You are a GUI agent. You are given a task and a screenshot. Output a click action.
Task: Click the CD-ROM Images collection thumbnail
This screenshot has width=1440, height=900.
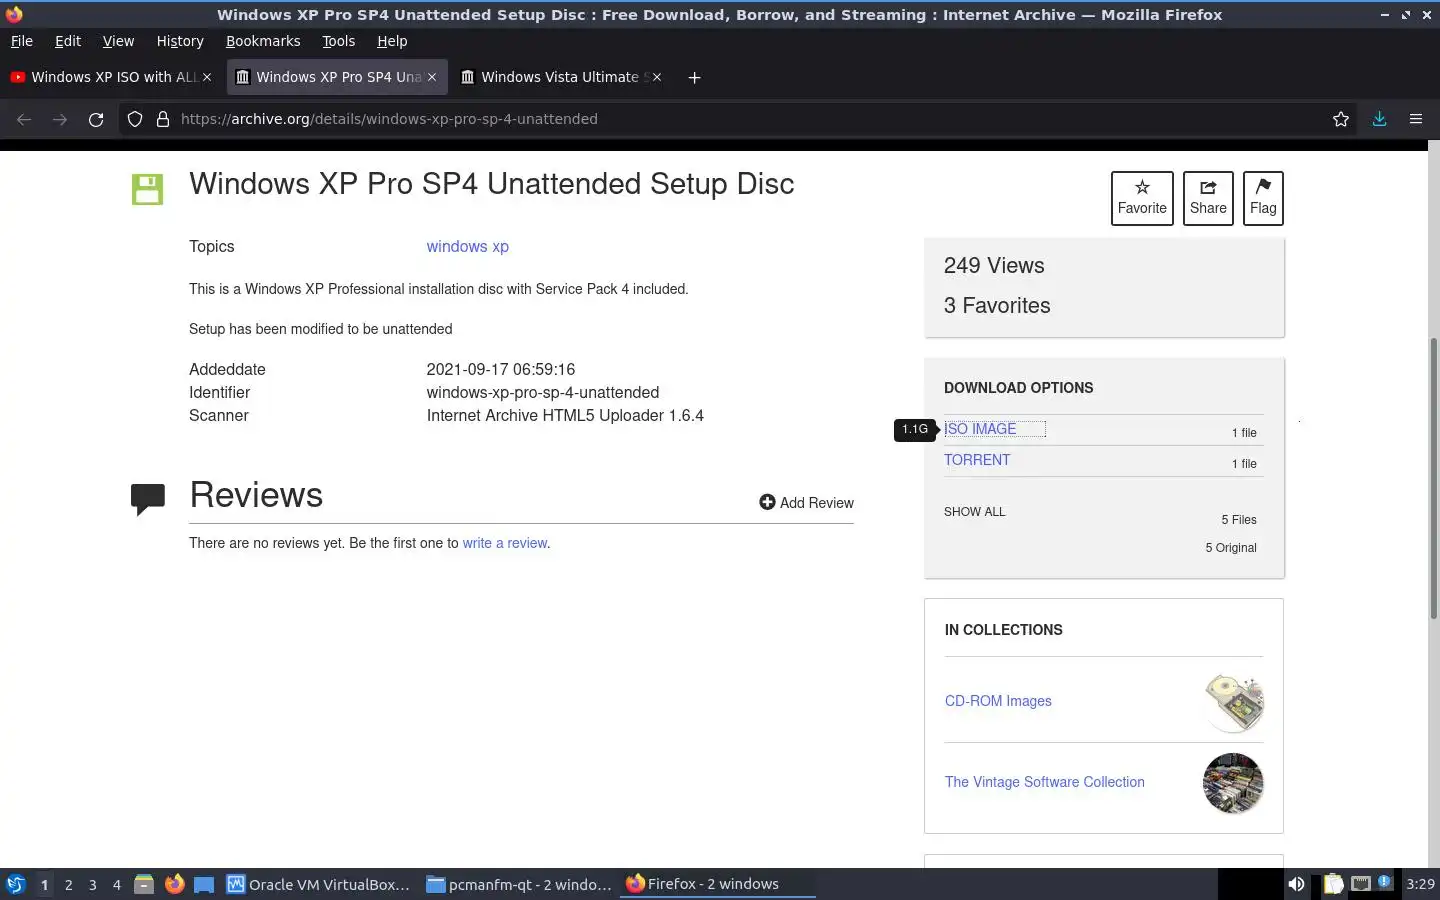coord(1234,702)
